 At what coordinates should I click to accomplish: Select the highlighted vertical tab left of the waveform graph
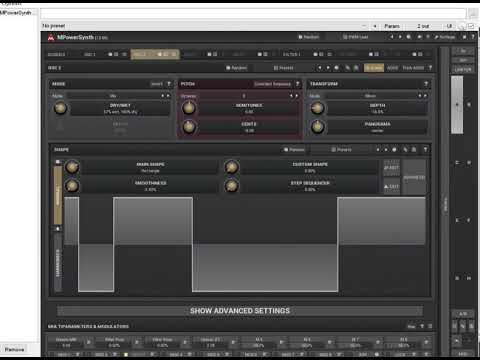coord(58,195)
